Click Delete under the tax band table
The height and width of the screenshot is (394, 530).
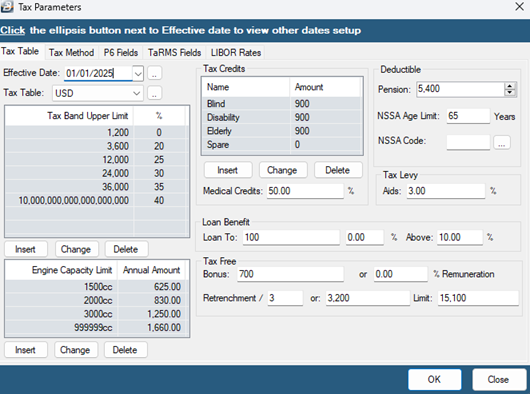[x=126, y=249]
